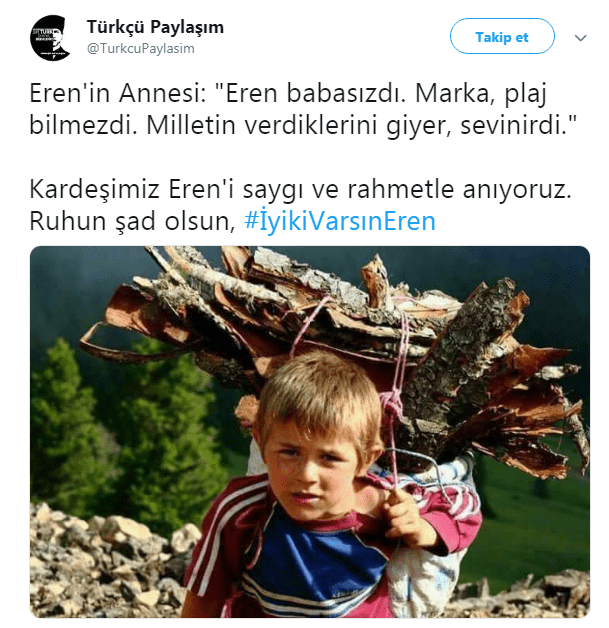The height and width of the screenshot is (628, 609).
Task: Open the @TurkcuPaylasim handle link
Action: [141, 48]
